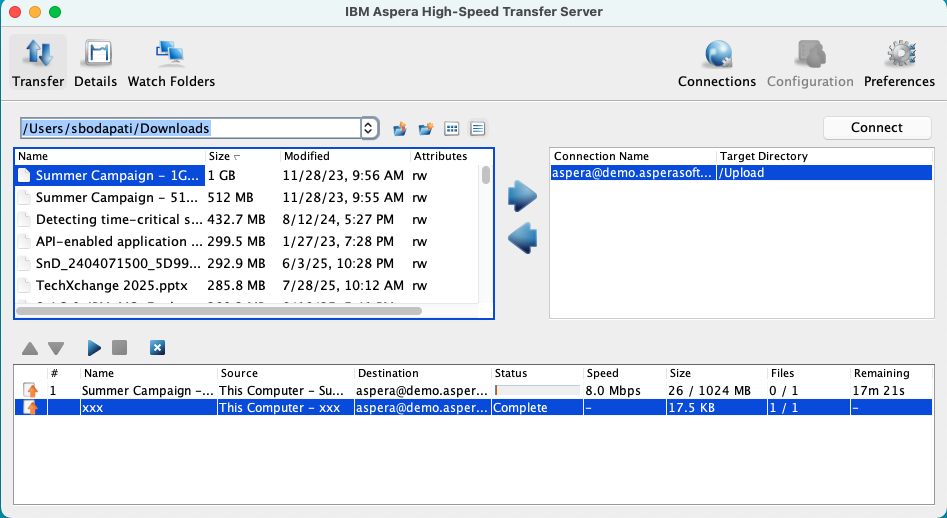Start the selected transfer

(x=94, y=348)
